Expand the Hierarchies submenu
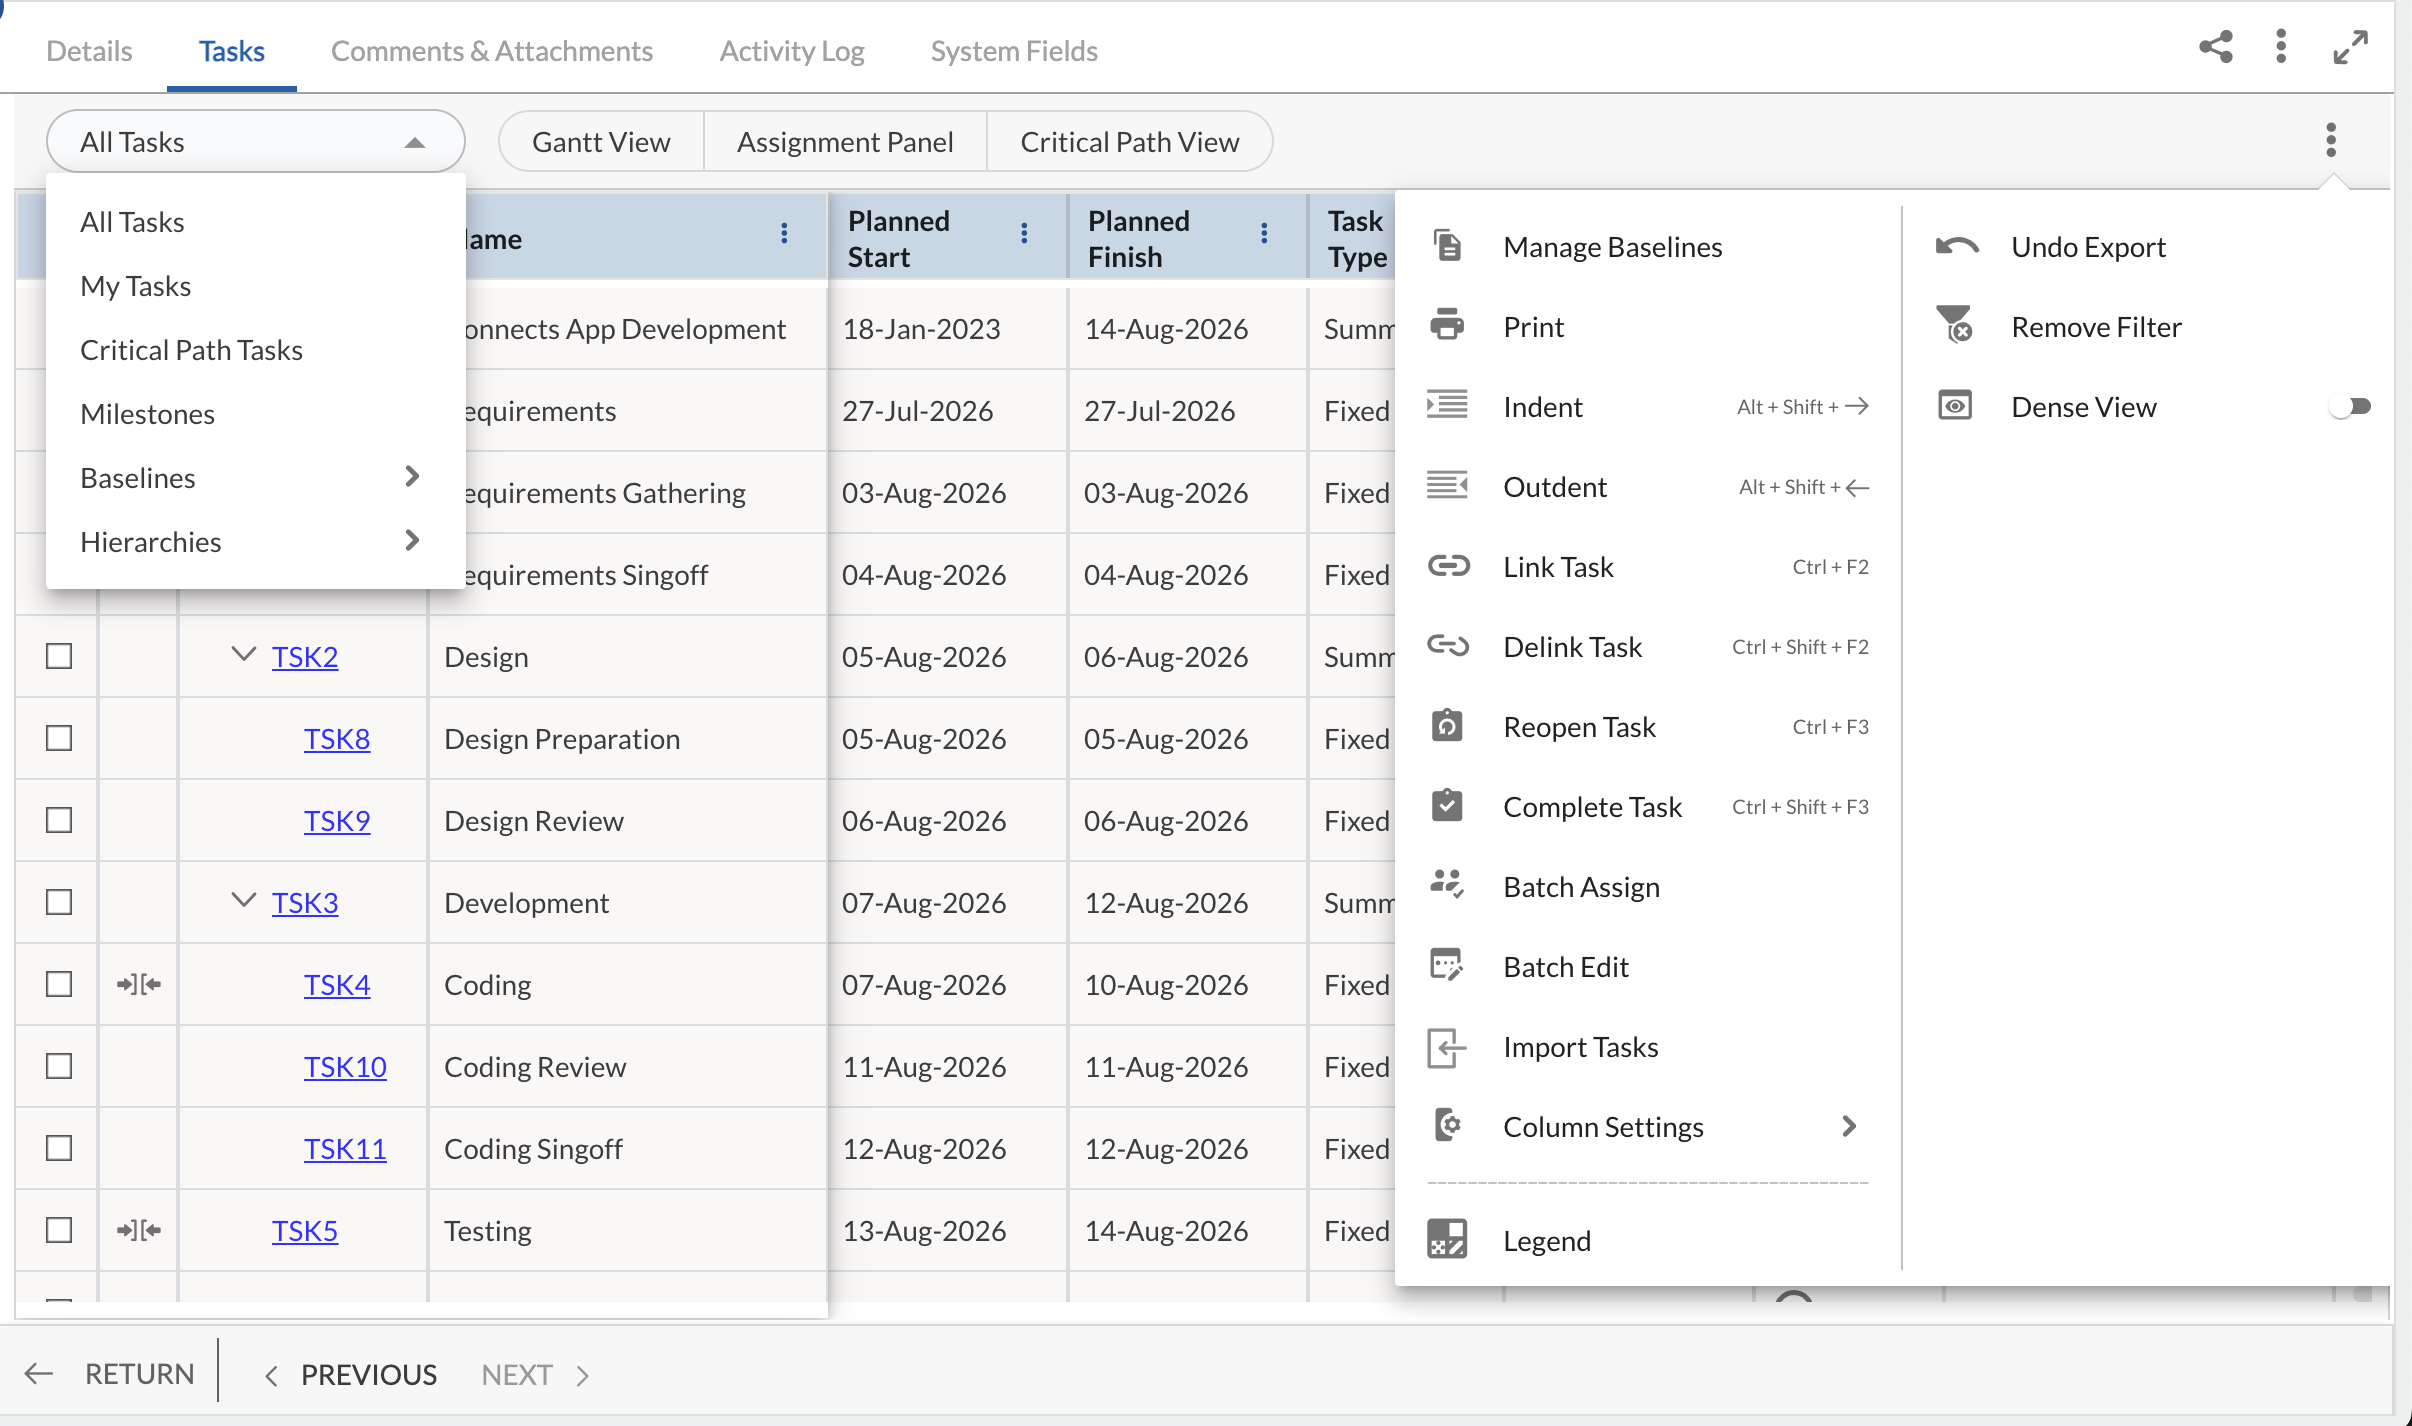Screen dimensions: 2412x1426 click(x=412, y=540)
